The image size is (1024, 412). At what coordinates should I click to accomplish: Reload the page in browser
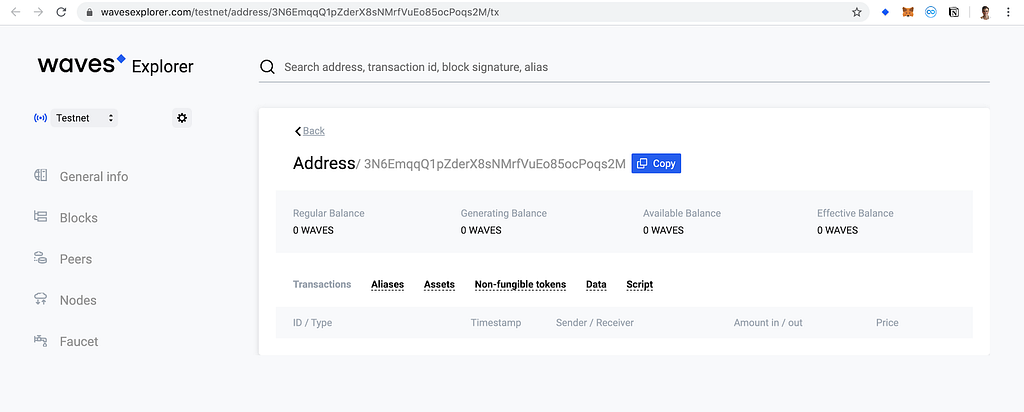pos(61,12)
